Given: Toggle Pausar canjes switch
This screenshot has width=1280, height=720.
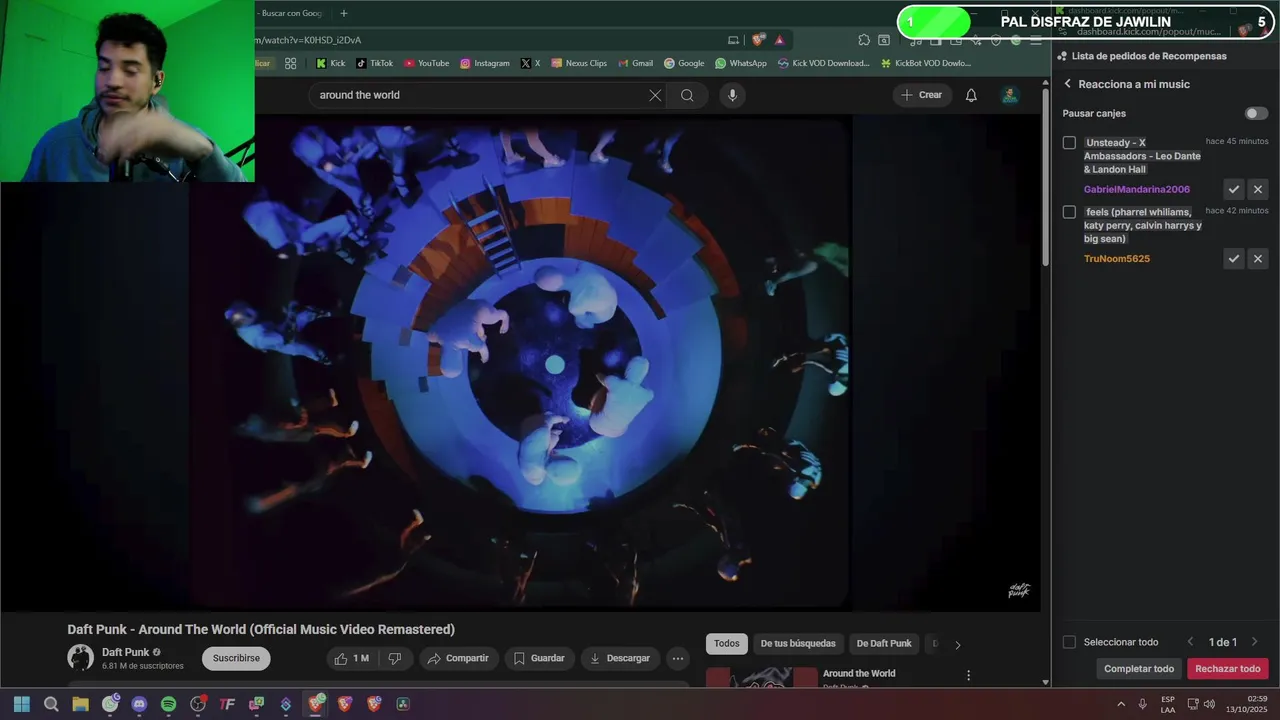Looking at the screenshot, I should point(1256,113).
